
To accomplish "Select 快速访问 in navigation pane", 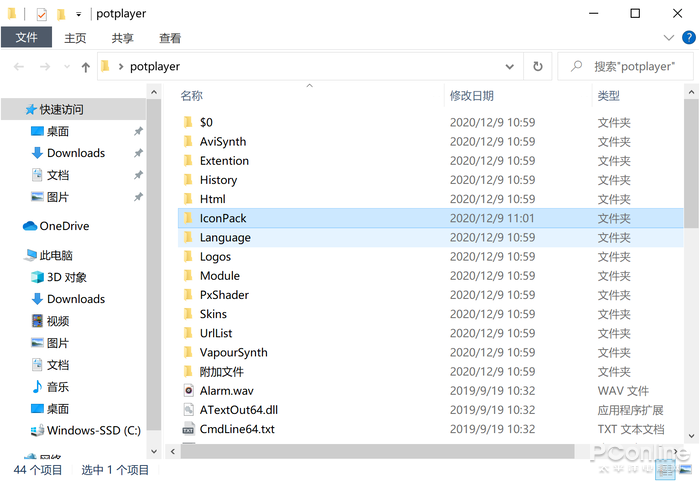I will [x=74, y=109].
